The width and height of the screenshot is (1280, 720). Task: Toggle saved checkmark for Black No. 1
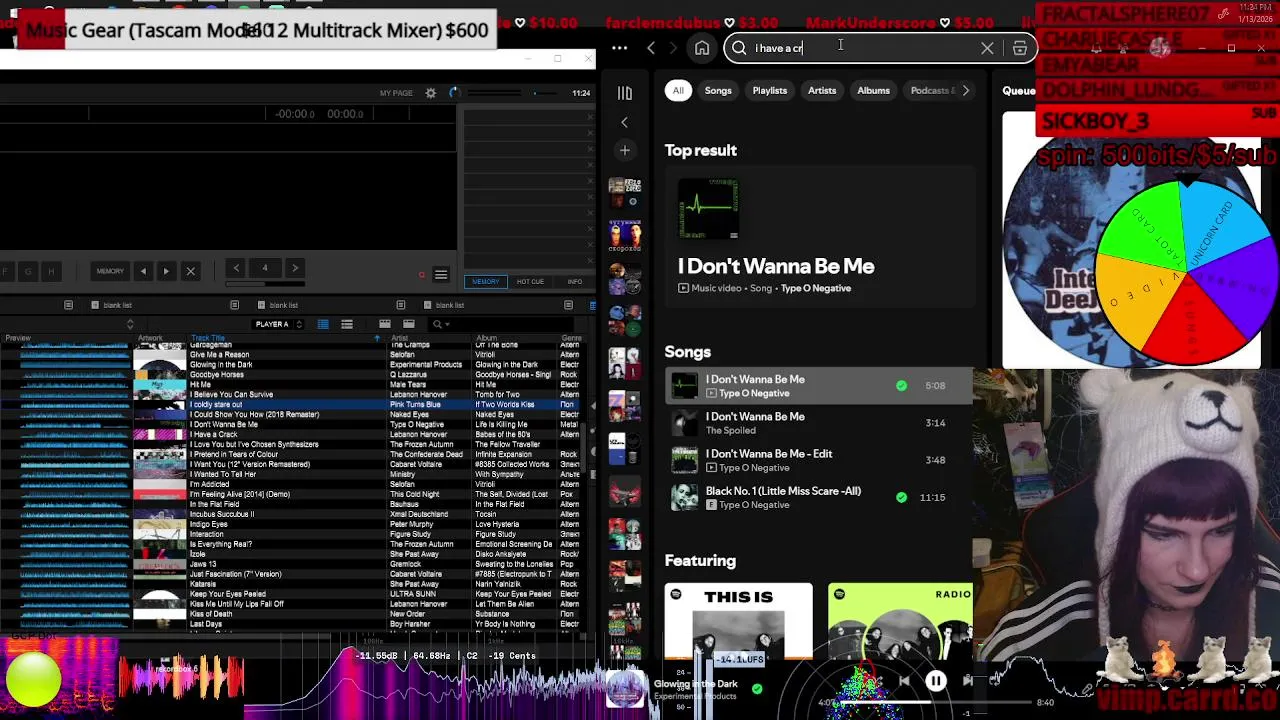click(901, 497)
